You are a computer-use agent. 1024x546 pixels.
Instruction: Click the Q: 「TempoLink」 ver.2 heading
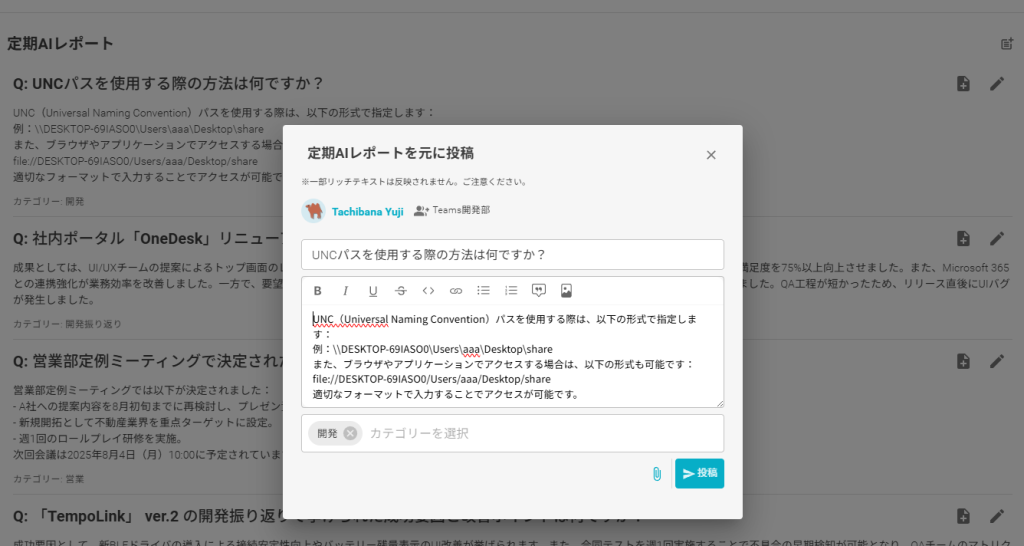click(x=148, y=516)
